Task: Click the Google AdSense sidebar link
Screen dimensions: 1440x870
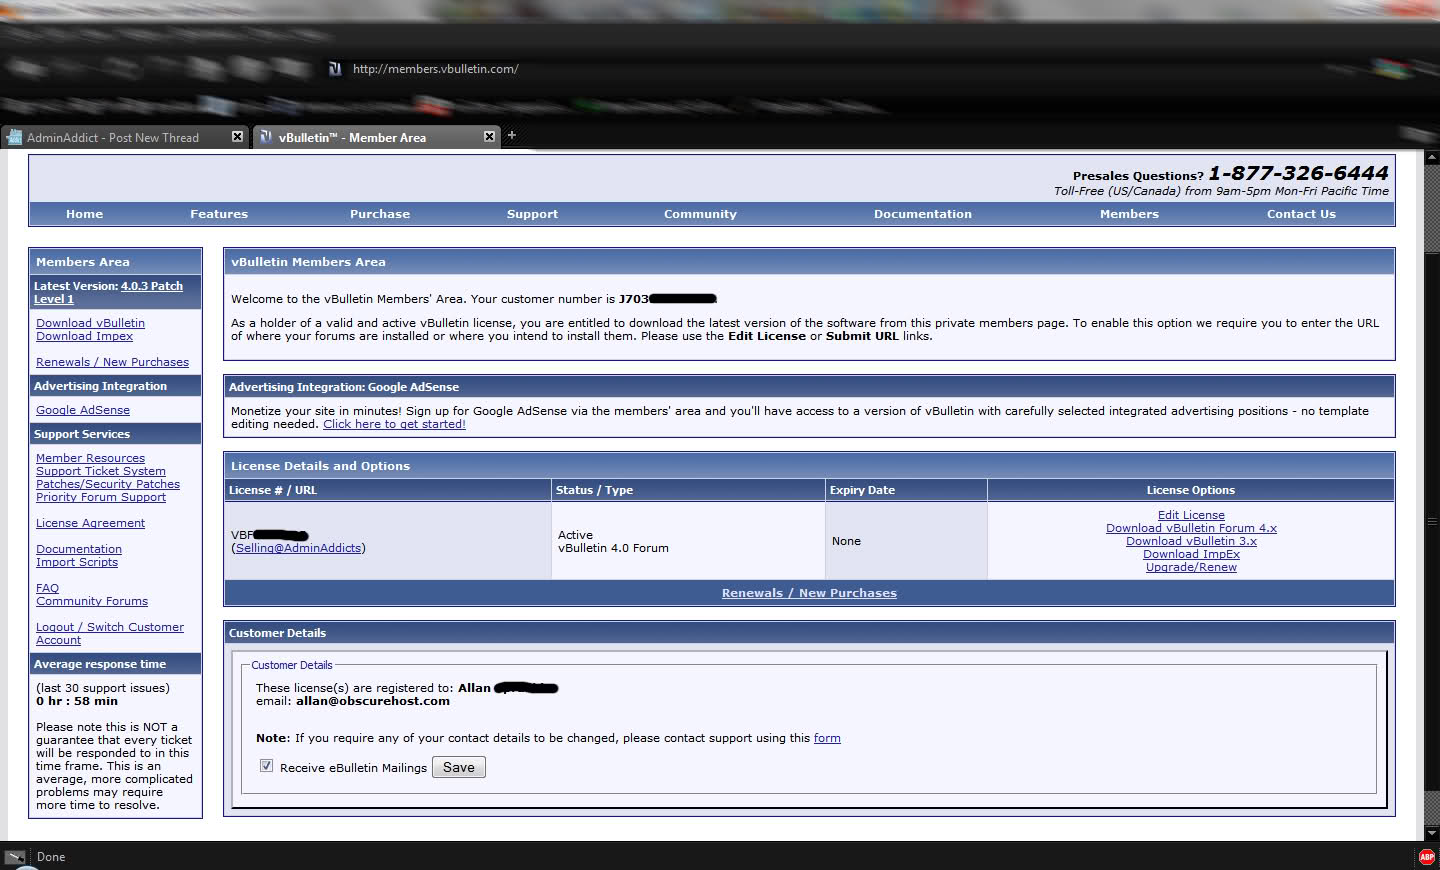Action: pyautogui.click(x=83, y=410)
